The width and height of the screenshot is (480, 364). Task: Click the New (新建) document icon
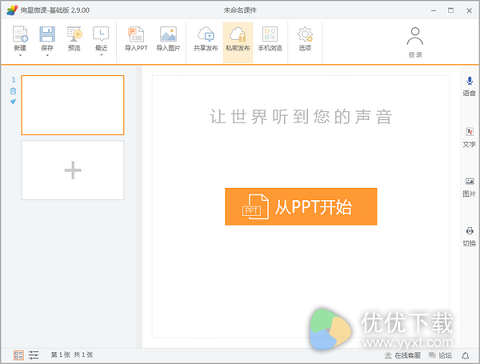click(x=20, y=34)
